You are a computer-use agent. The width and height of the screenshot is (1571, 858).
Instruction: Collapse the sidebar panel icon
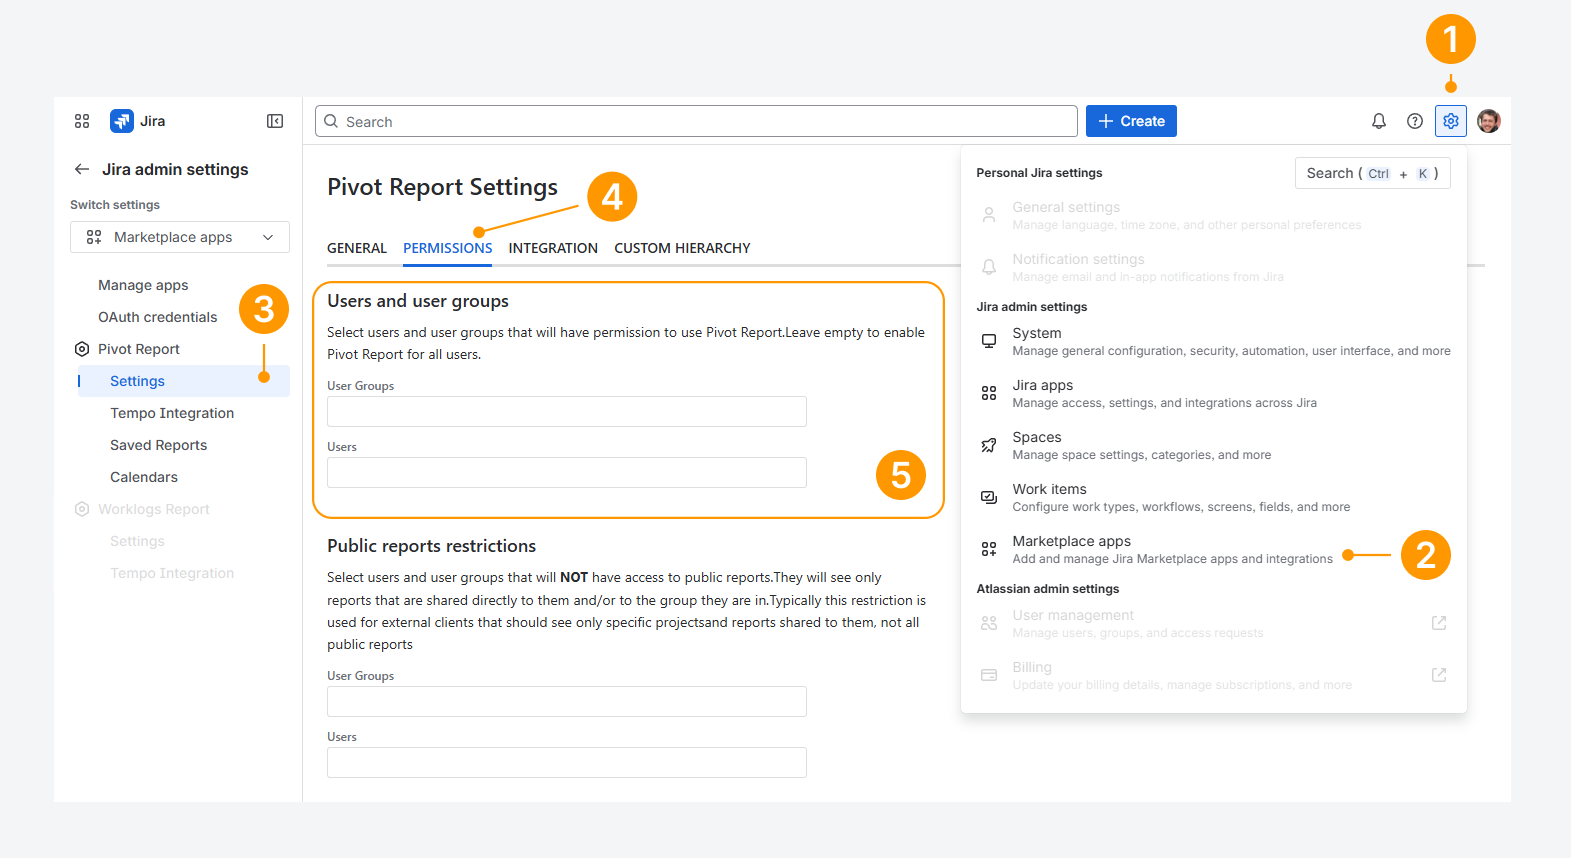point(275,121)
